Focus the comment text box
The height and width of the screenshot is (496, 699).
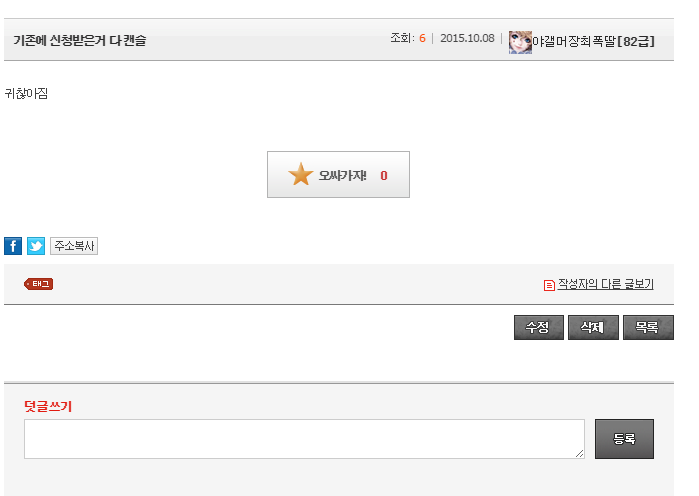point(304,439)
